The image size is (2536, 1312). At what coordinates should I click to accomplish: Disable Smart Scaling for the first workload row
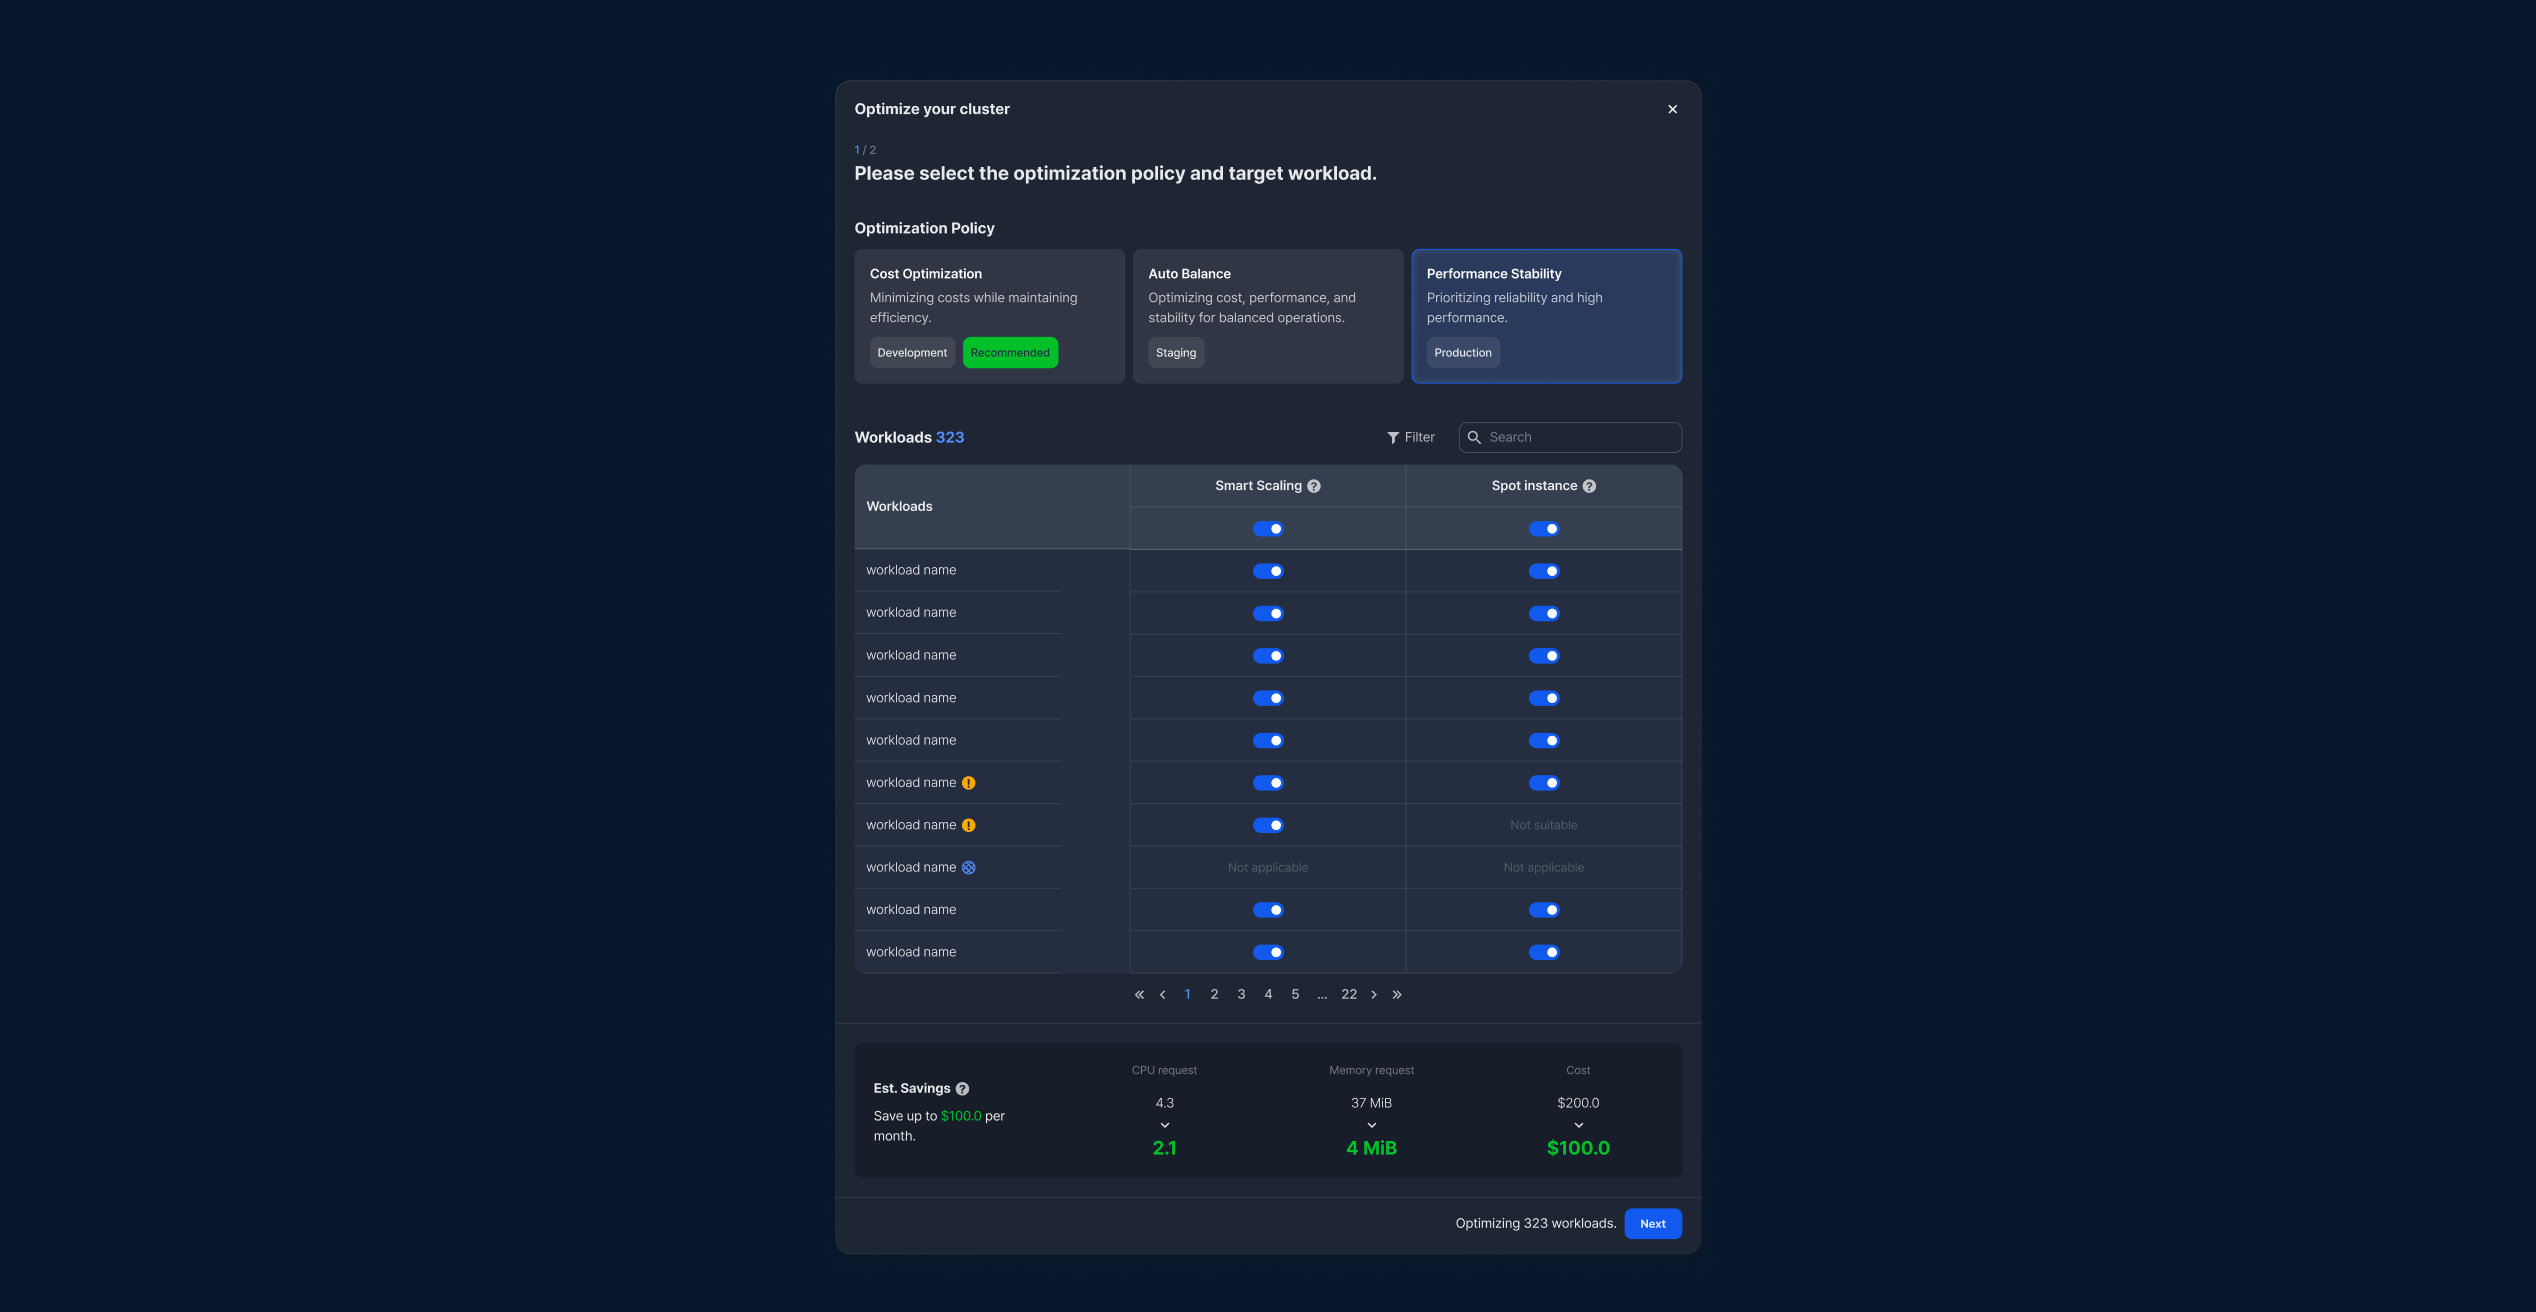point(1268,571)
